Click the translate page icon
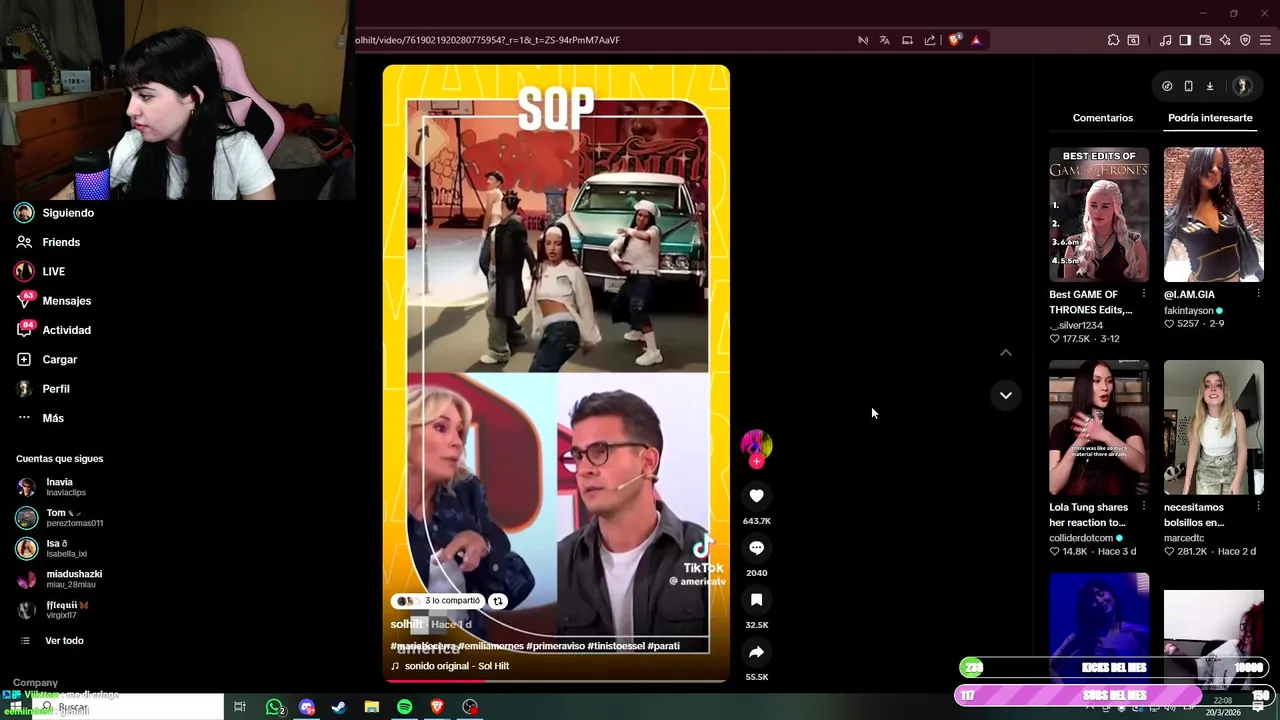The image size is (1280, 720). 885,40
